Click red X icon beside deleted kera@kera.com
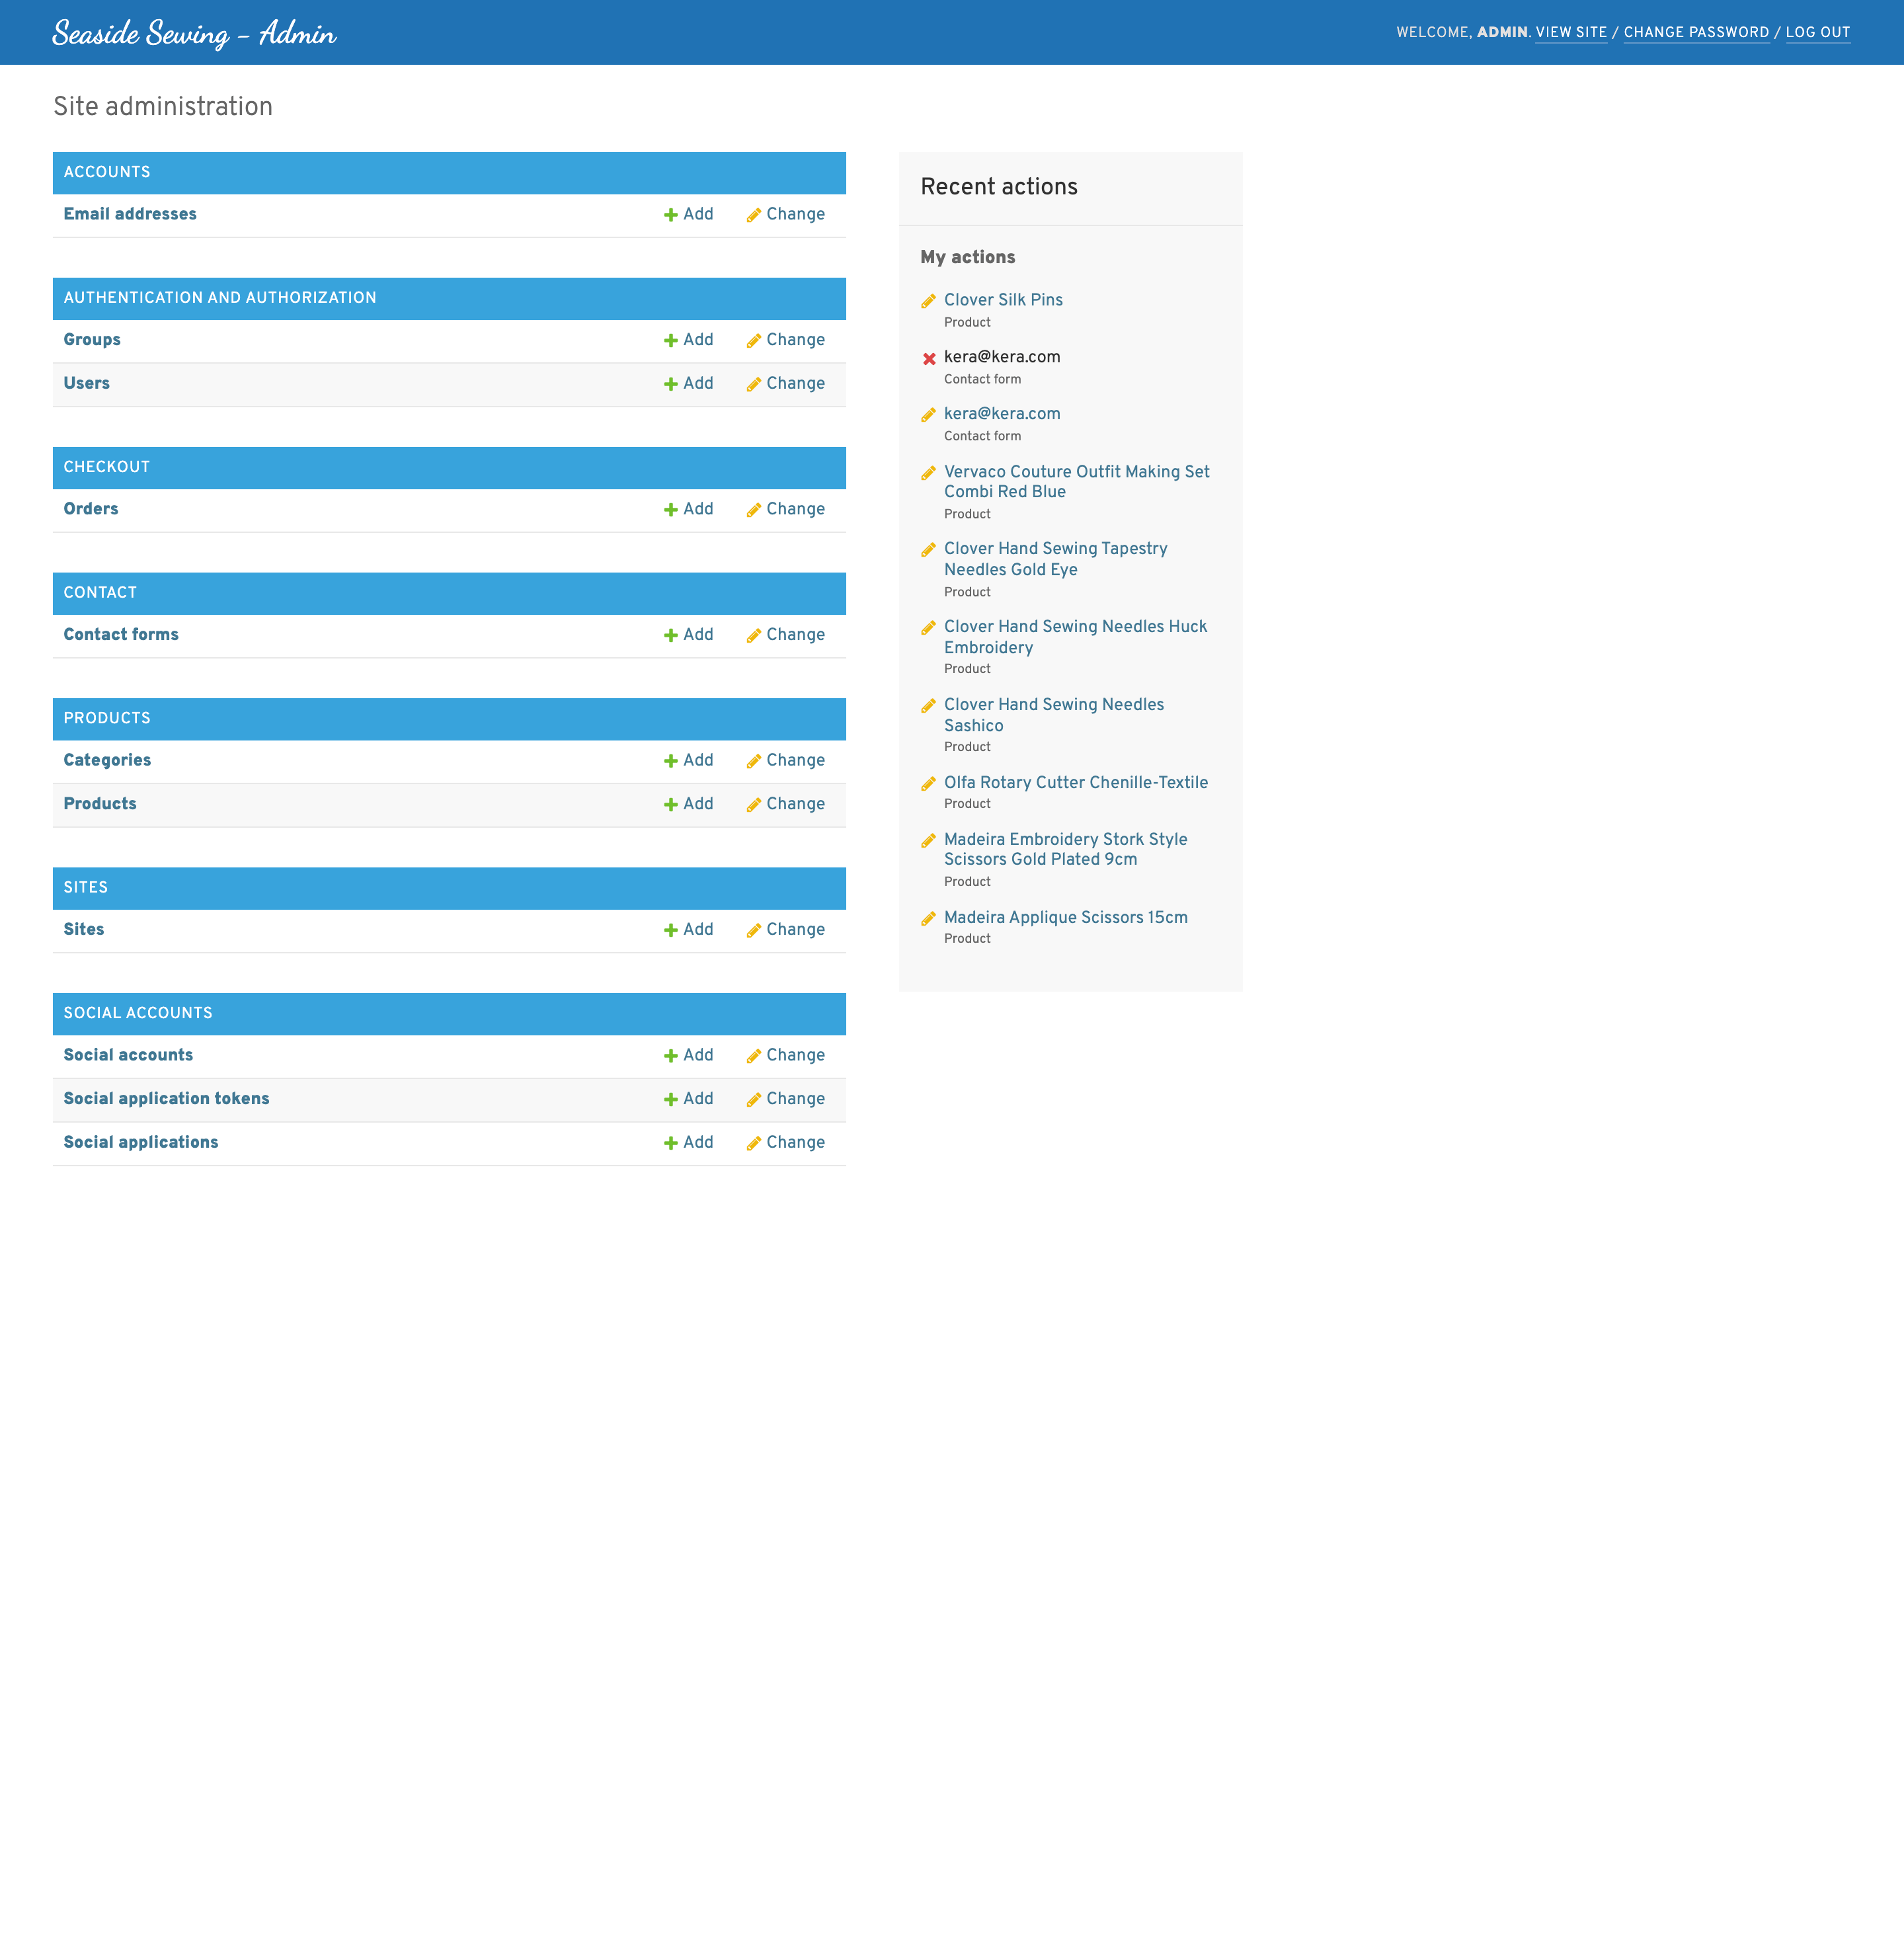The image size is (1904, 1957). (929, 358)
